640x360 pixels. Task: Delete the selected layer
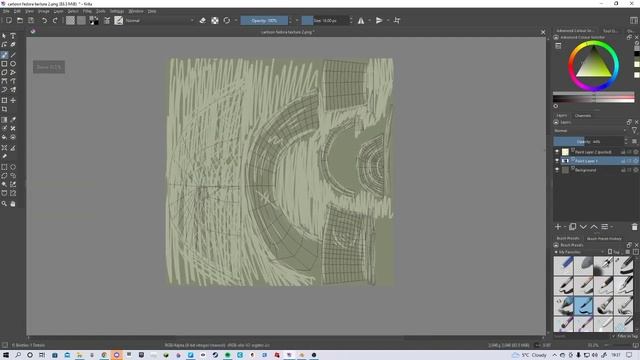click(x=634, y=227)
